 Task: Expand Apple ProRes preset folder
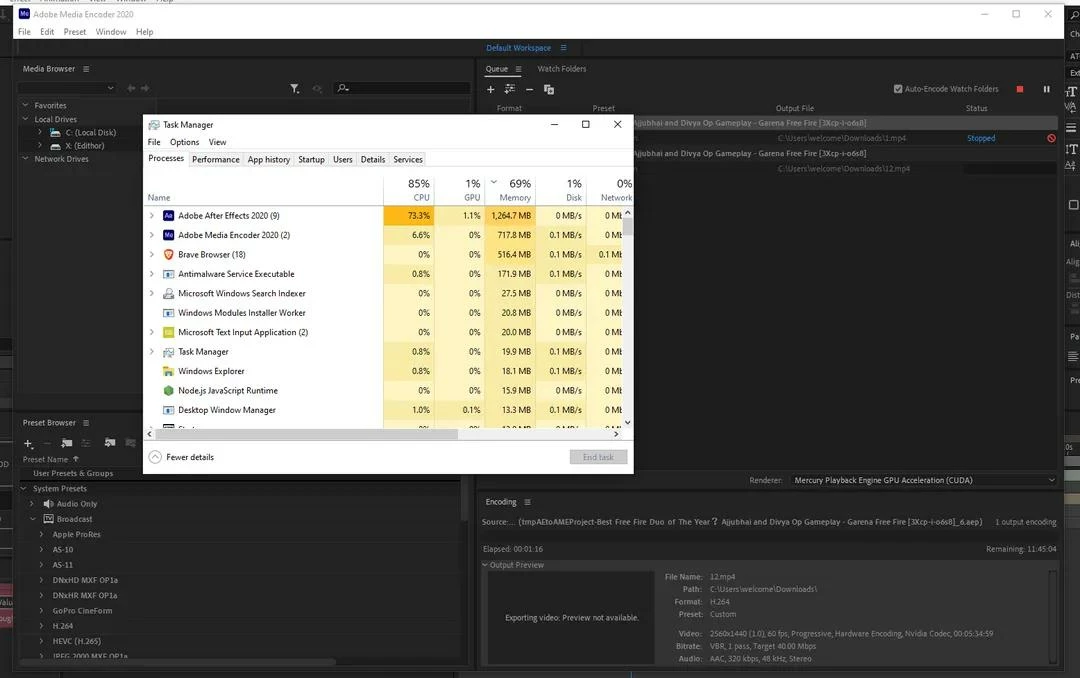click(x=41, y=534)
